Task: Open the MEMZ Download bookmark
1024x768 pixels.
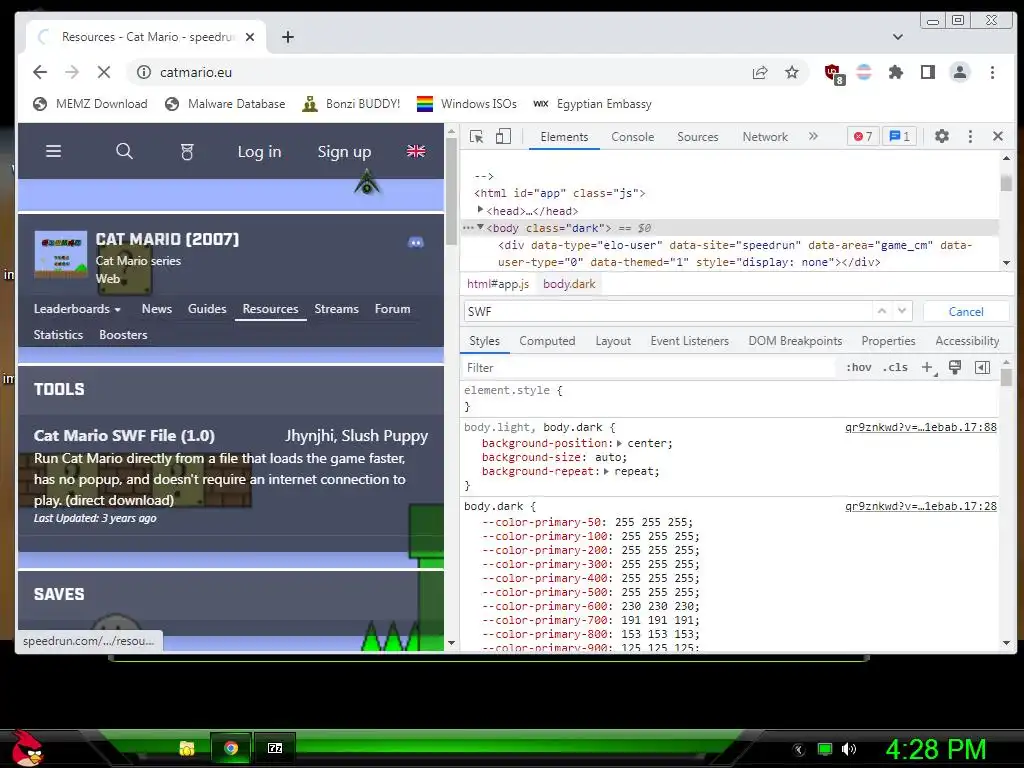Action: [90, 104]
